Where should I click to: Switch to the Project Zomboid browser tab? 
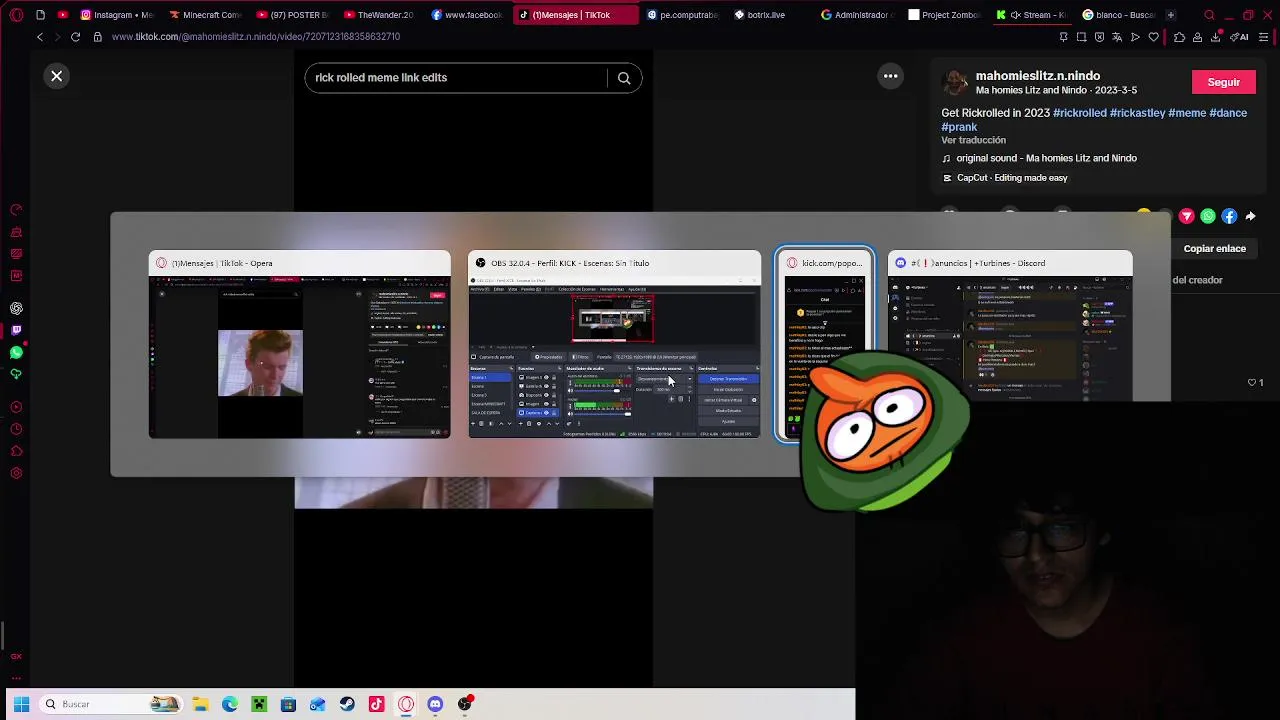(943, 15)
